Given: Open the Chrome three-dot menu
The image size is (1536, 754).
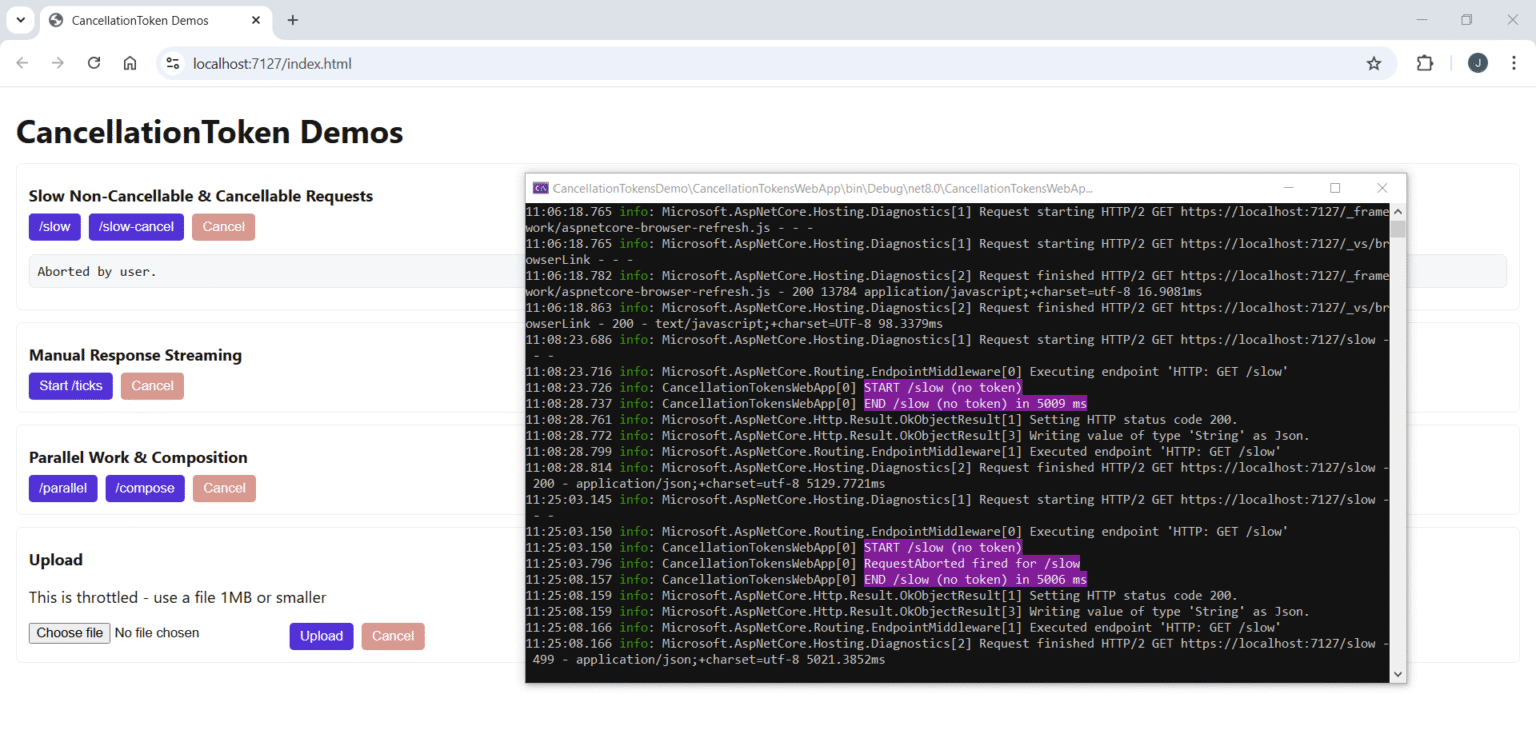Looking at the screenshot, I should tap(1515, 63).
